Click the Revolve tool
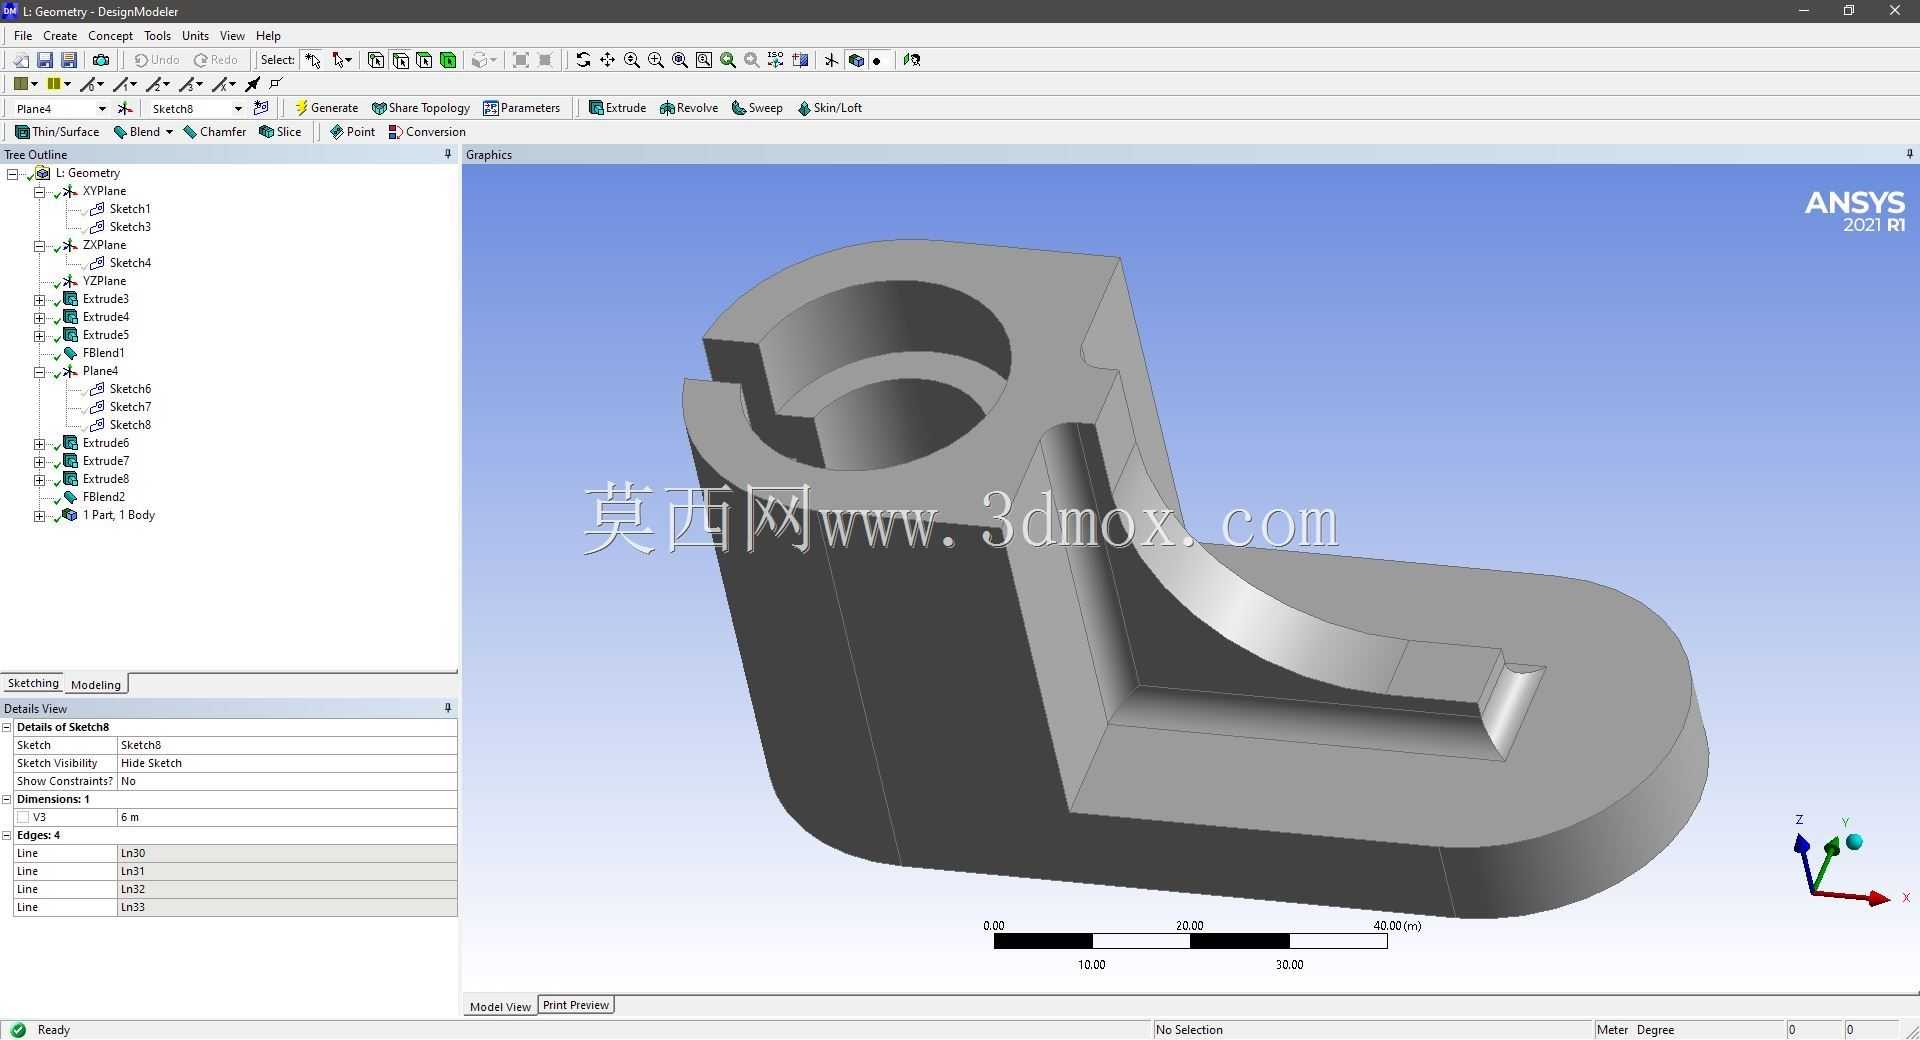1920x1040 pixels. (x=688, y=108)
